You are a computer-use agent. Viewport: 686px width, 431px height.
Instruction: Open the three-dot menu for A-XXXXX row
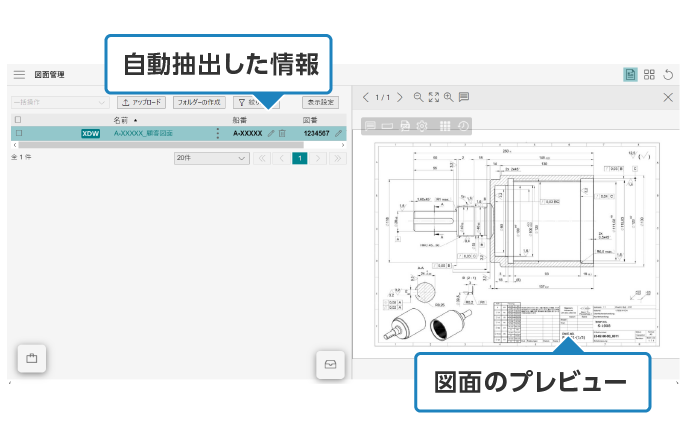click(217, 133)
